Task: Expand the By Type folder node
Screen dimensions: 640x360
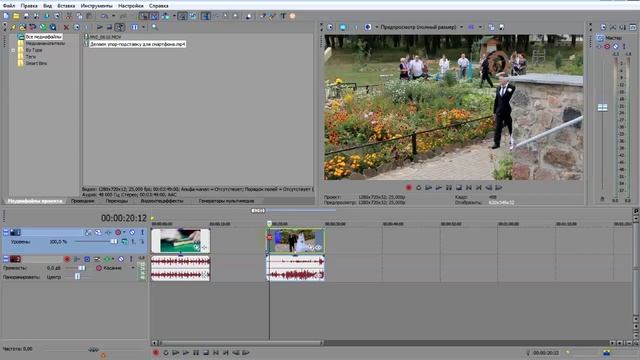Action: tap(13, 50)
